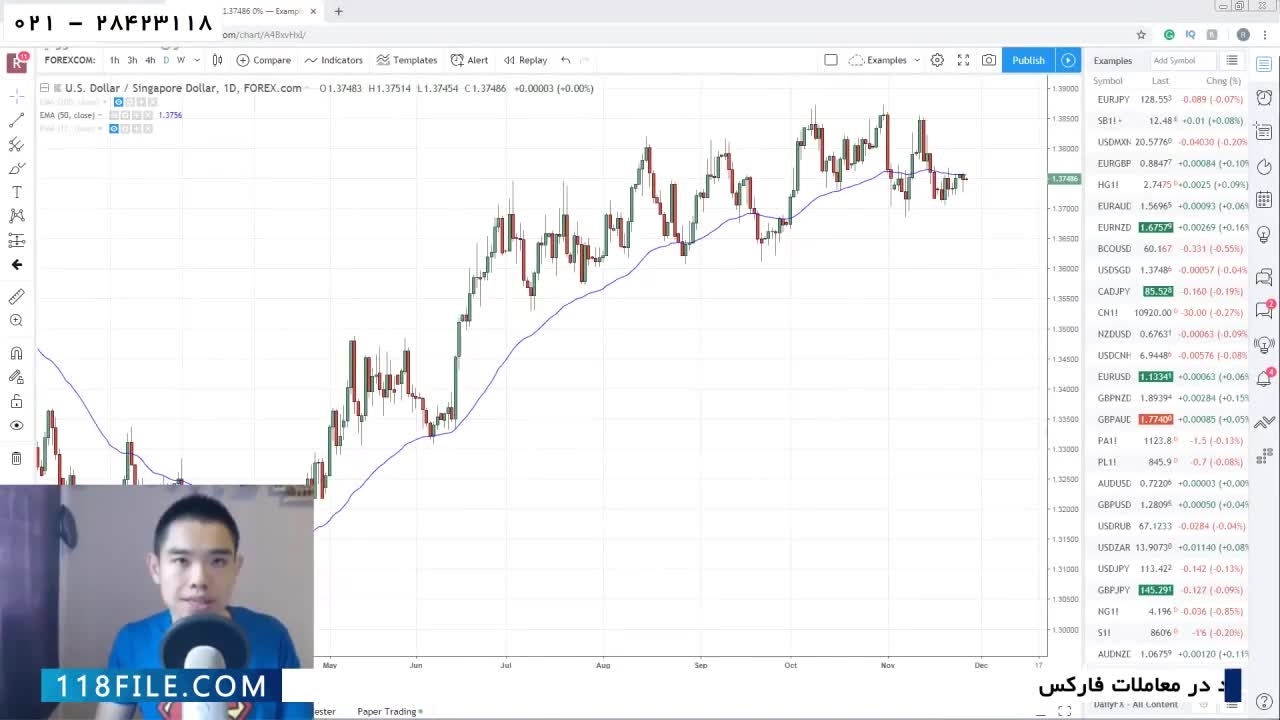This screenshot has height=720, width=1280.
Task: Click the zoom in magnifier tool
Action: (17, 321)
